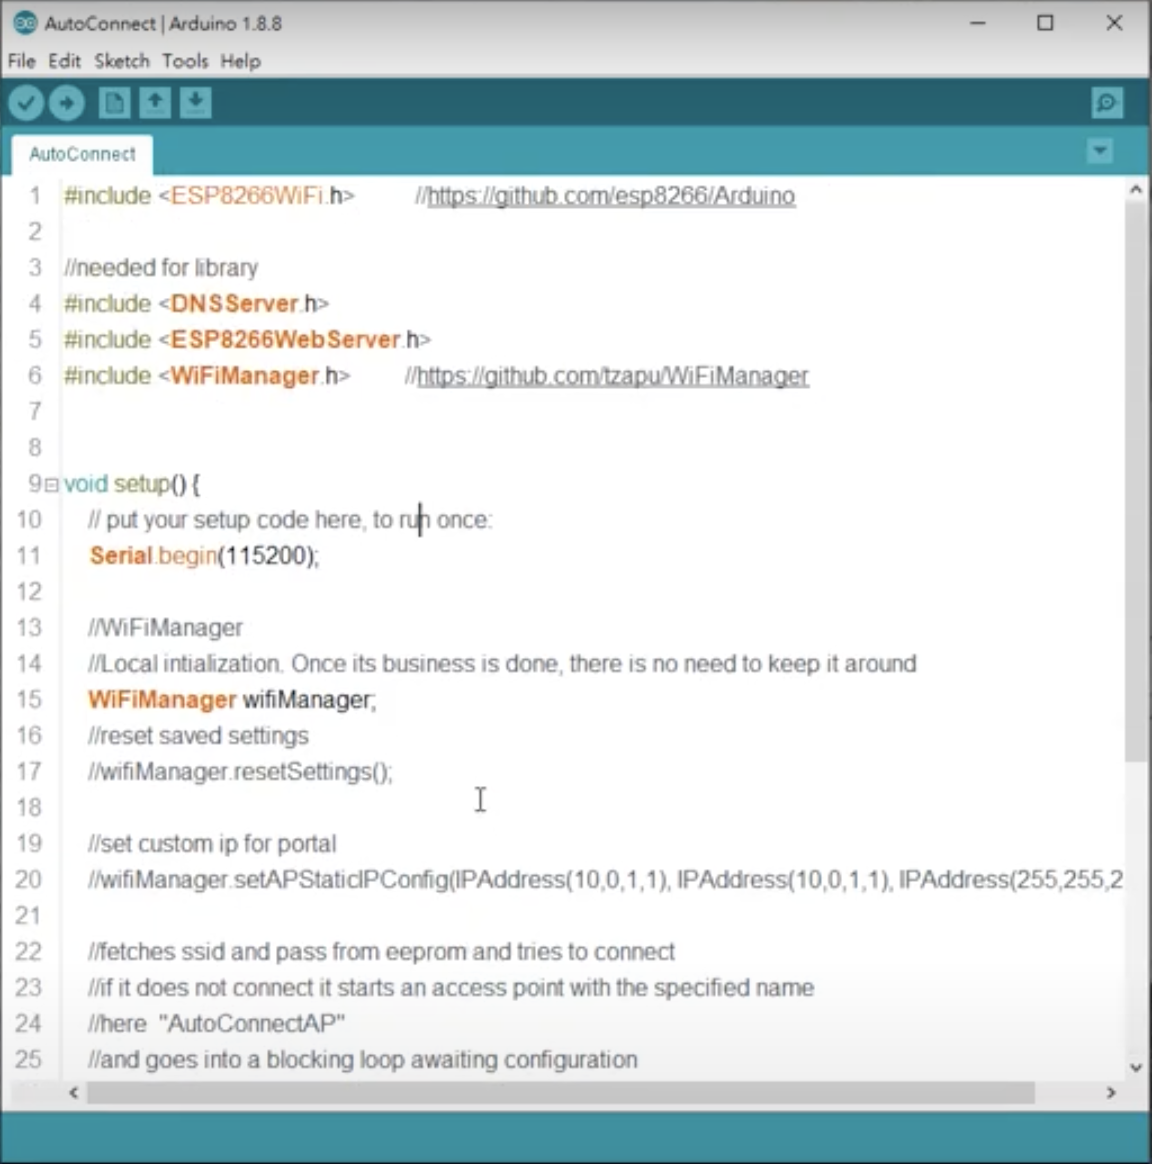Maximize the Arduino window
Viewport: 1152px width, 1164px height.
point(1045,23)
